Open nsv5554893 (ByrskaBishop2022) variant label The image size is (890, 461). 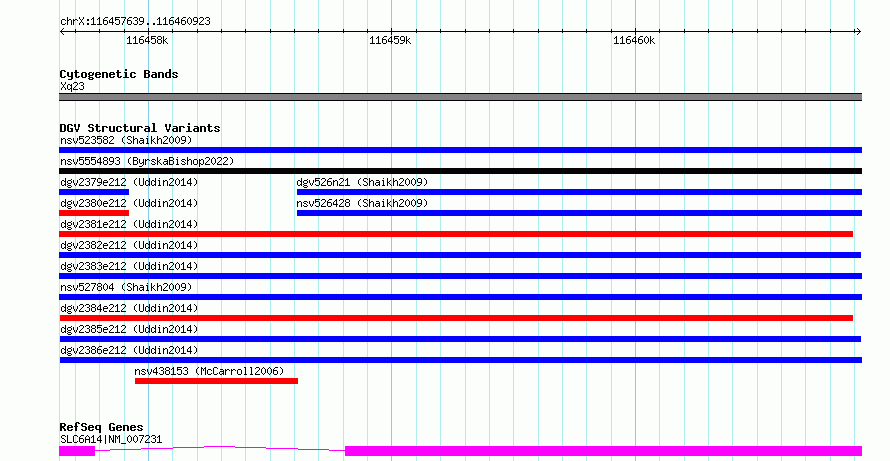click(147, 161)
